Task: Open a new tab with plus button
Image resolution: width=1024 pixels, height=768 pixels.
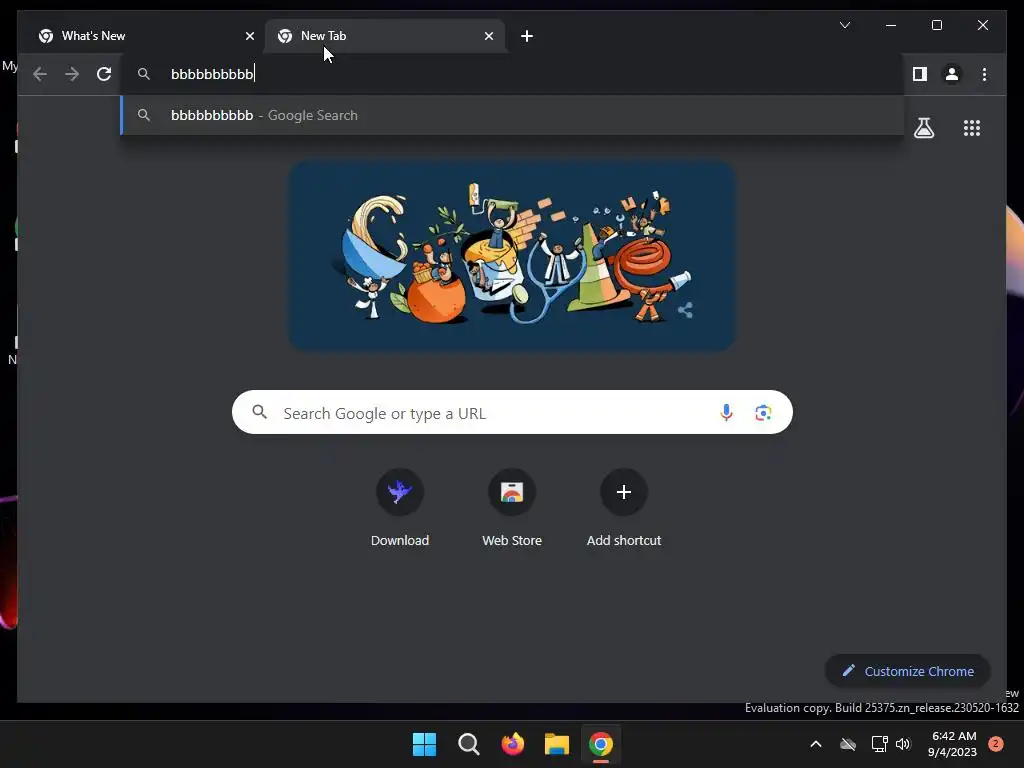Action: tap(527, 36)
